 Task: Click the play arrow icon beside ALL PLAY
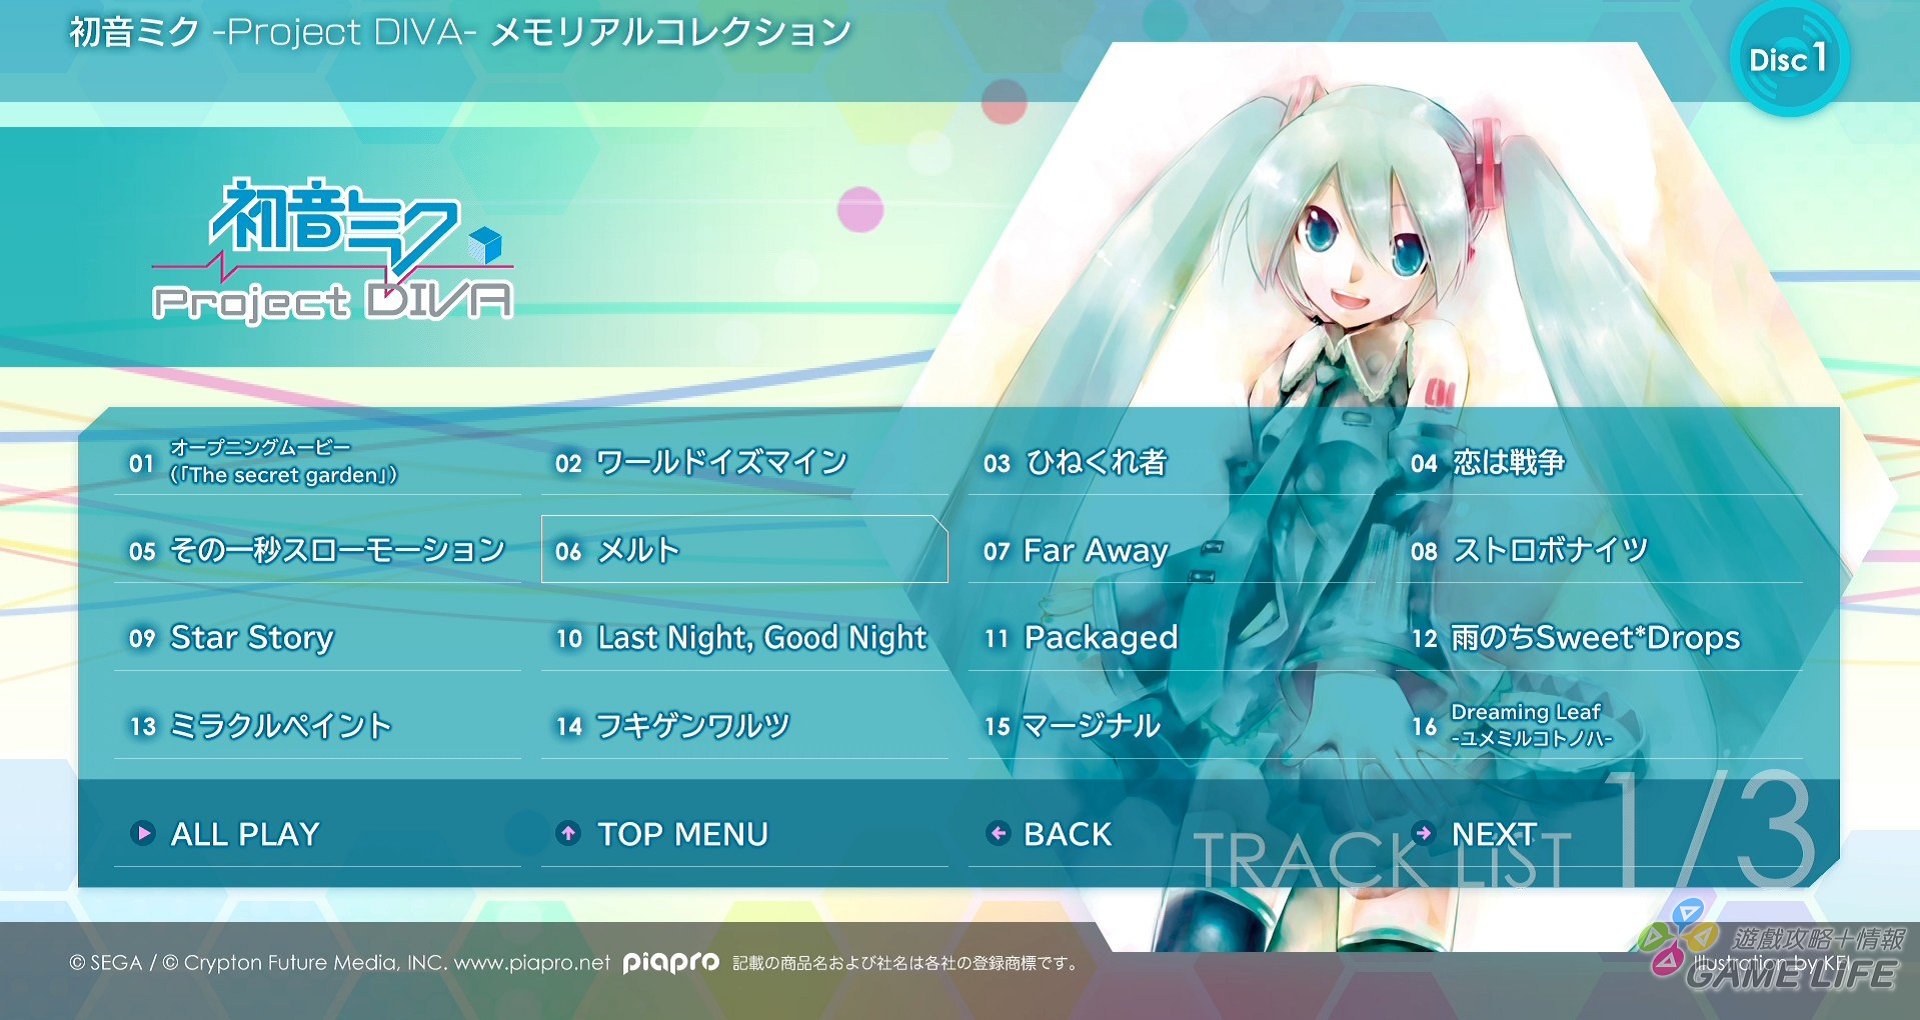pyautogui.click(x=144, y=833)
